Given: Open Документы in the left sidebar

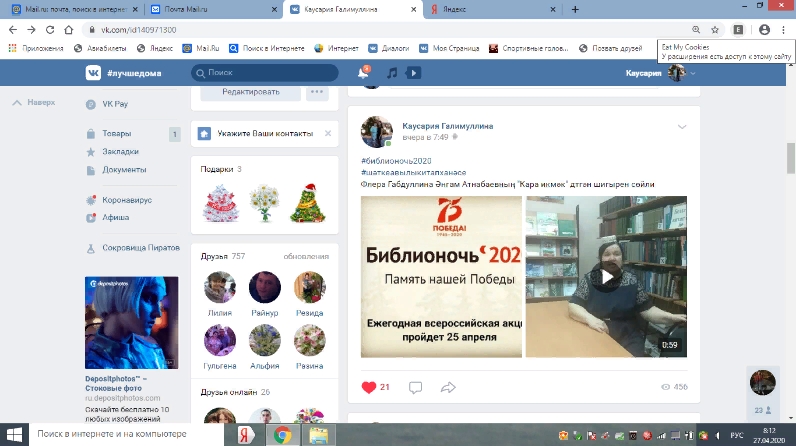Looking at the screenshot, I should (124, 170).
